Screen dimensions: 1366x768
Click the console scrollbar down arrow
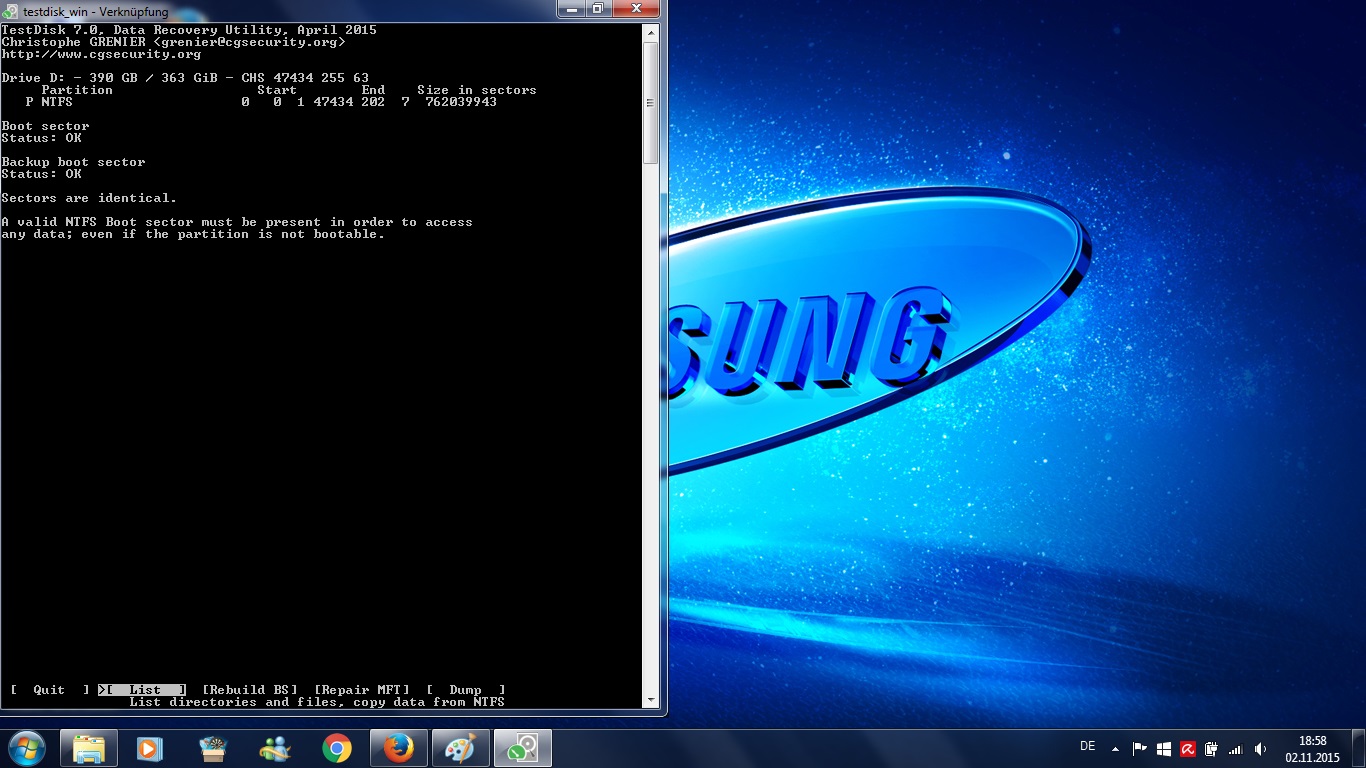650,700
